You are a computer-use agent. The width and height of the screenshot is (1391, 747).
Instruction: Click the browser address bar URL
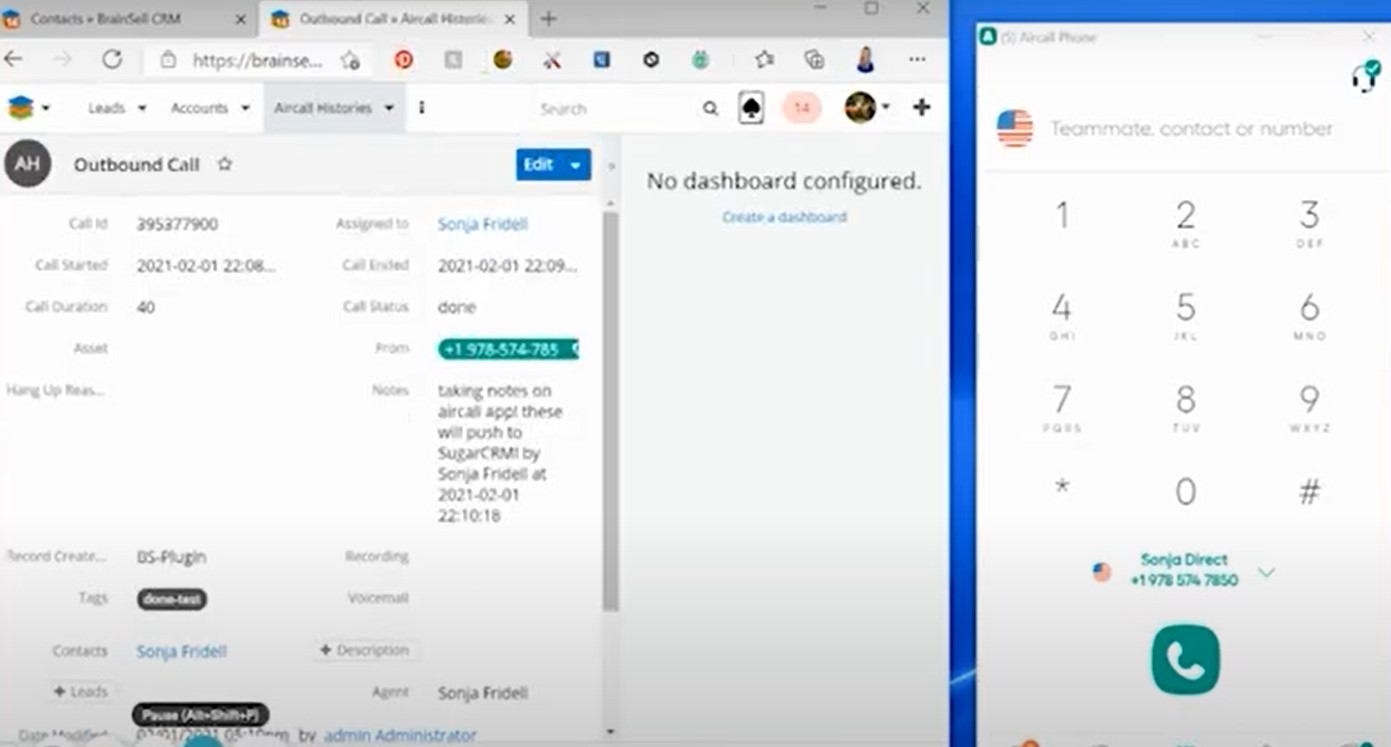pos(257,60)
